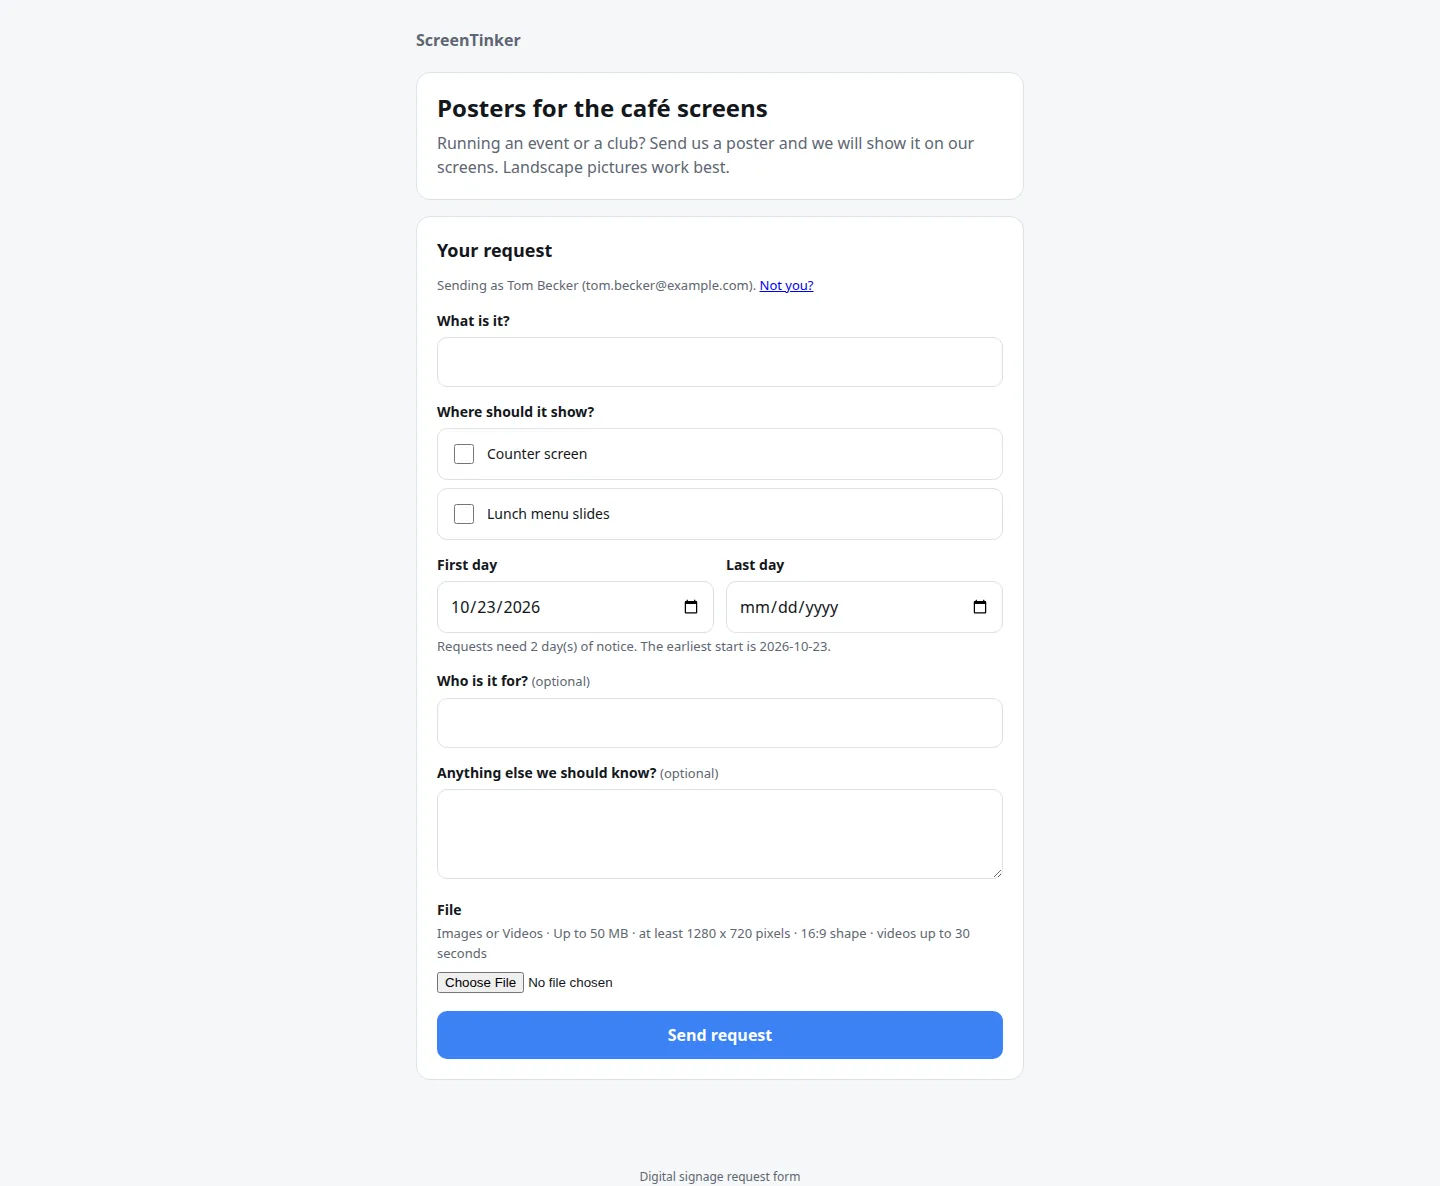Click the 'Last day' field label

(755, 565)
